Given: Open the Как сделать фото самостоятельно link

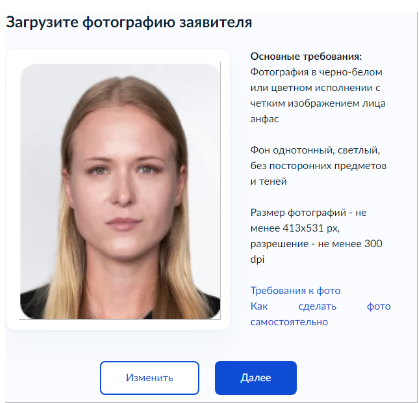Looking at the screenshot, I should pos(320,314).
